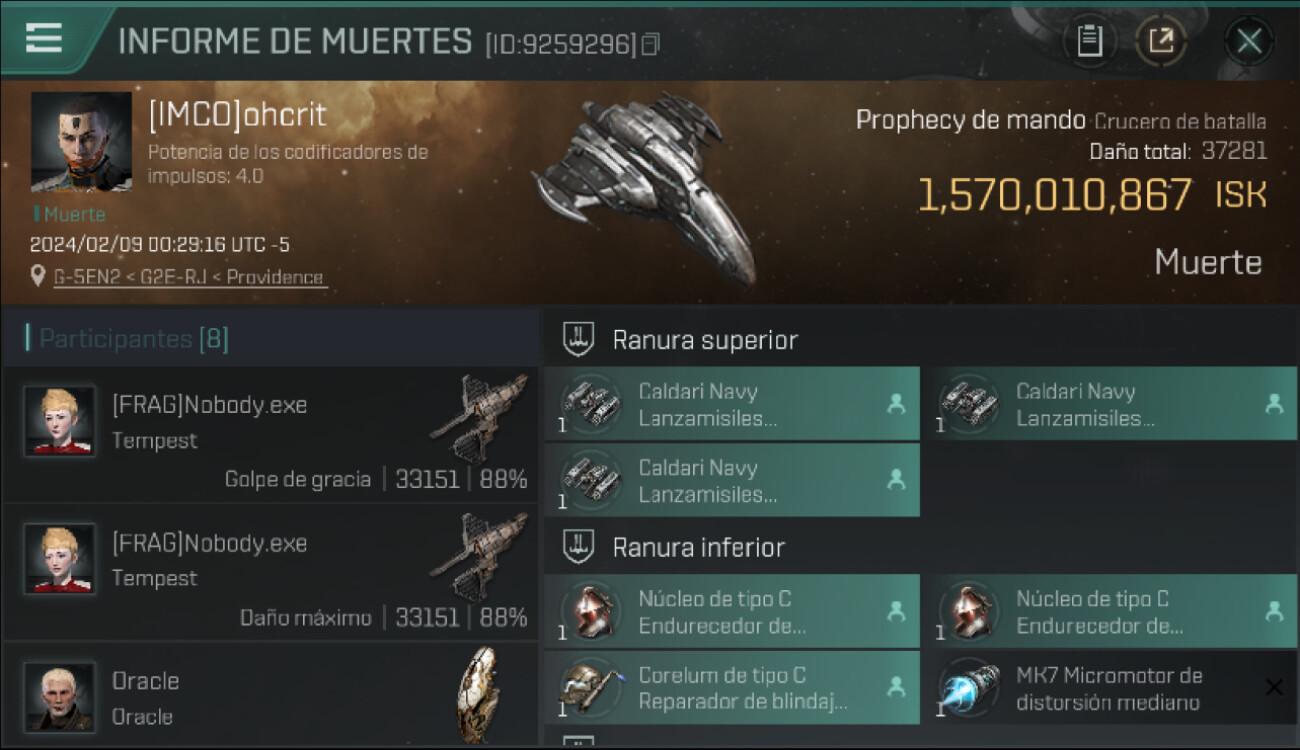The width and height of the screenshot is (1300, 750).
Task: Open the hamburger menu icon
Action: [x=43, y=38]
